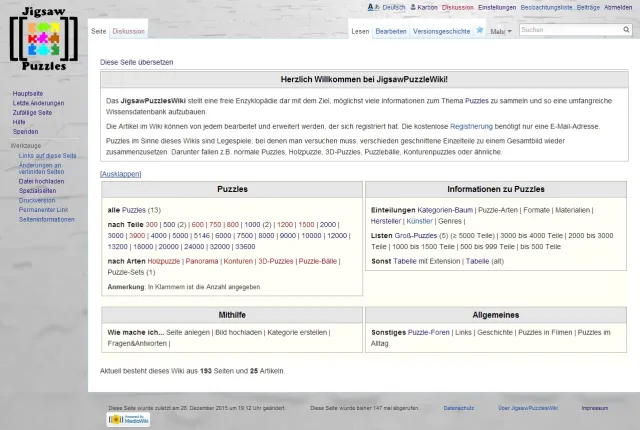
Task: Open user Diskussion link in top bar
Action: [458, 7]
